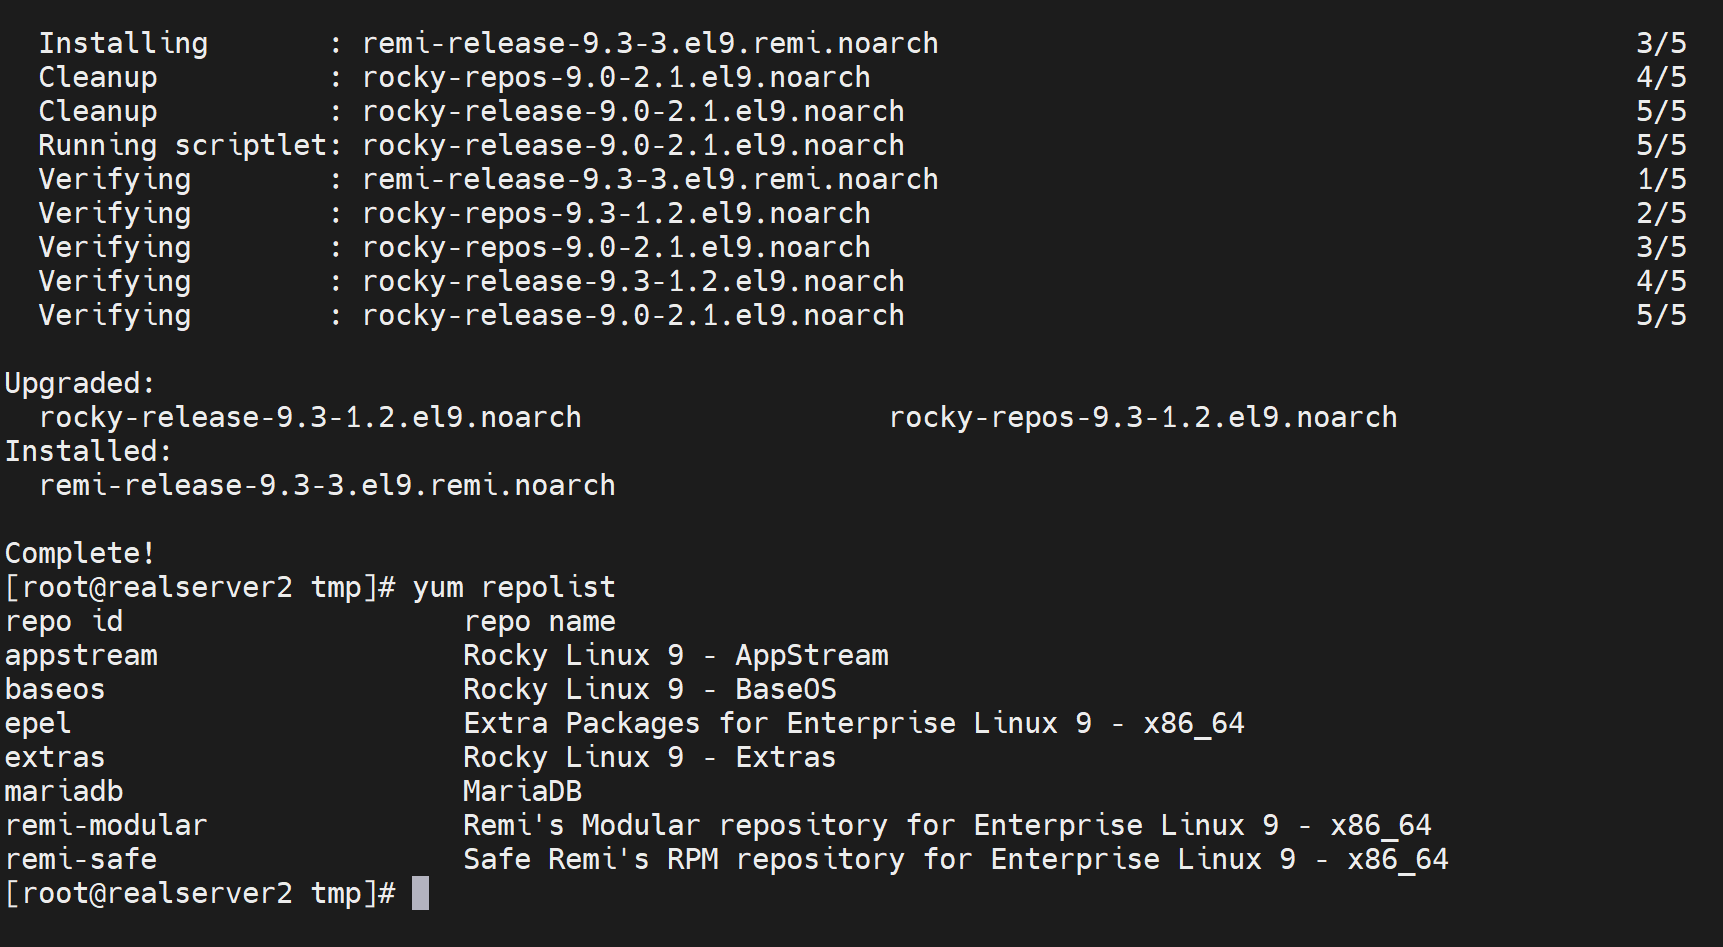Click the 'extras' repo id
This screenshot has height=947, width=1723.
click(x=55, y=757)
